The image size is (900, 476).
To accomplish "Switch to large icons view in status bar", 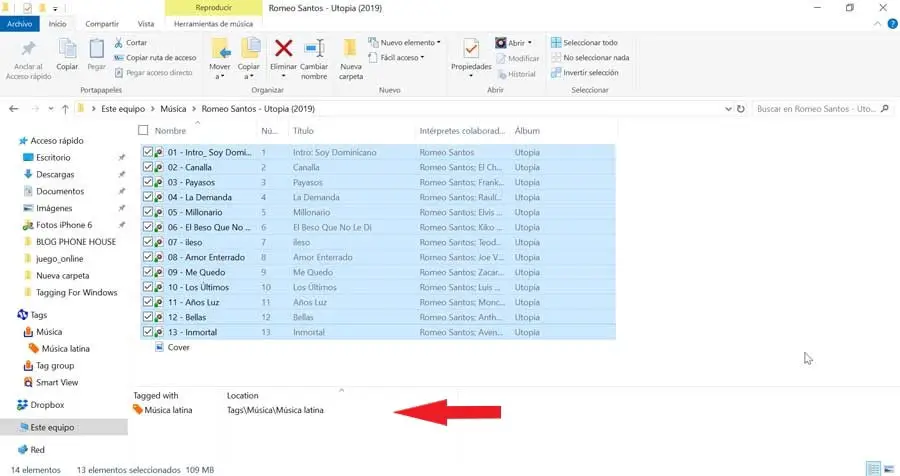I will click(888, 468).
